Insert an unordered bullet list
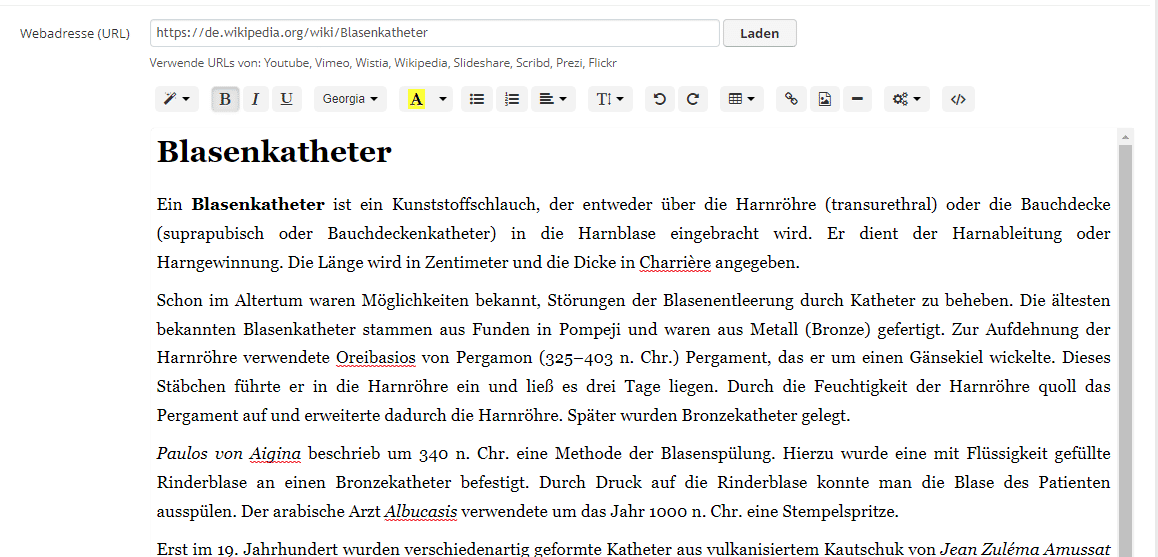This screenshot has width=1158, height=557. pyautogui.click(x=477, y=99)
